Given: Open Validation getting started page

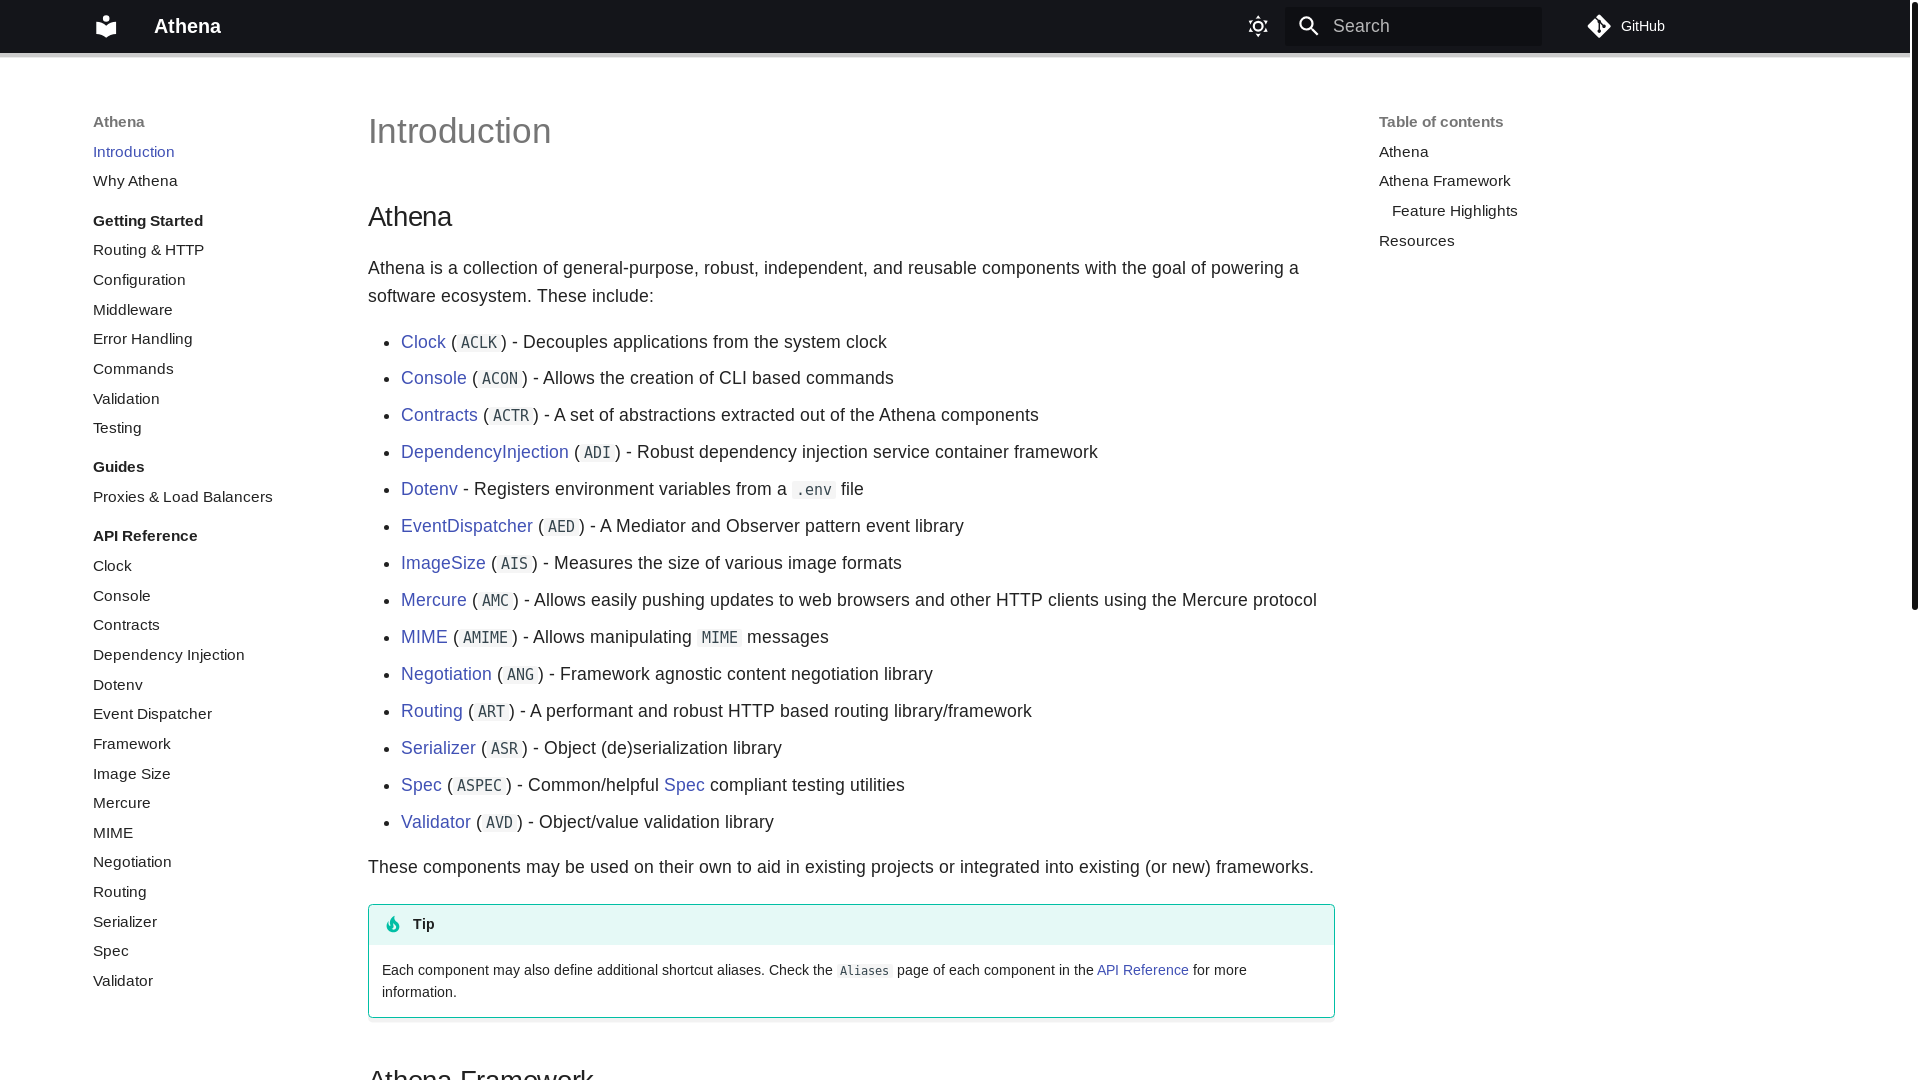Looking at the screenshot, I should click(126, 399).
